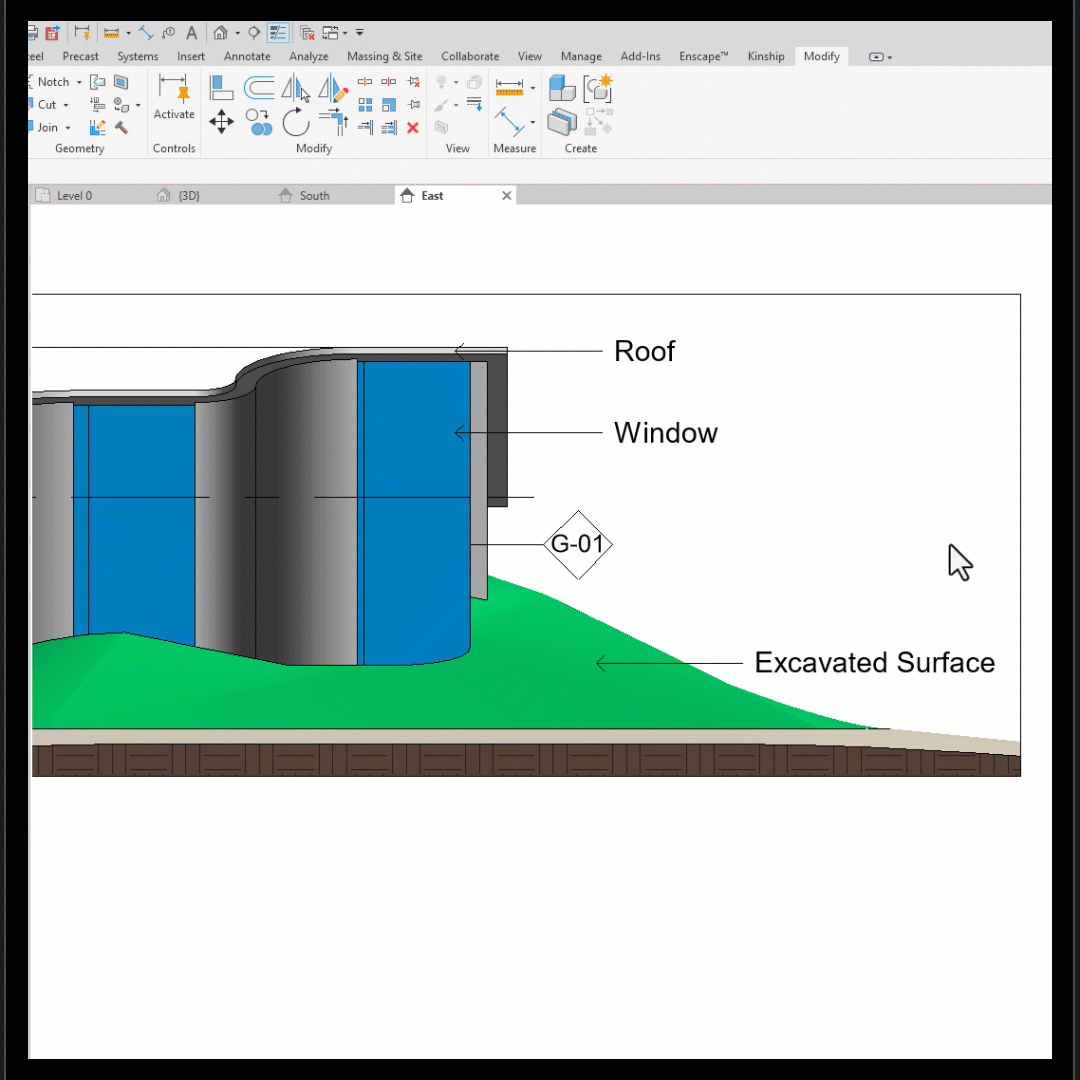Click the red Delete X icon
The image size is (1080, 1080).
(413, 127)
